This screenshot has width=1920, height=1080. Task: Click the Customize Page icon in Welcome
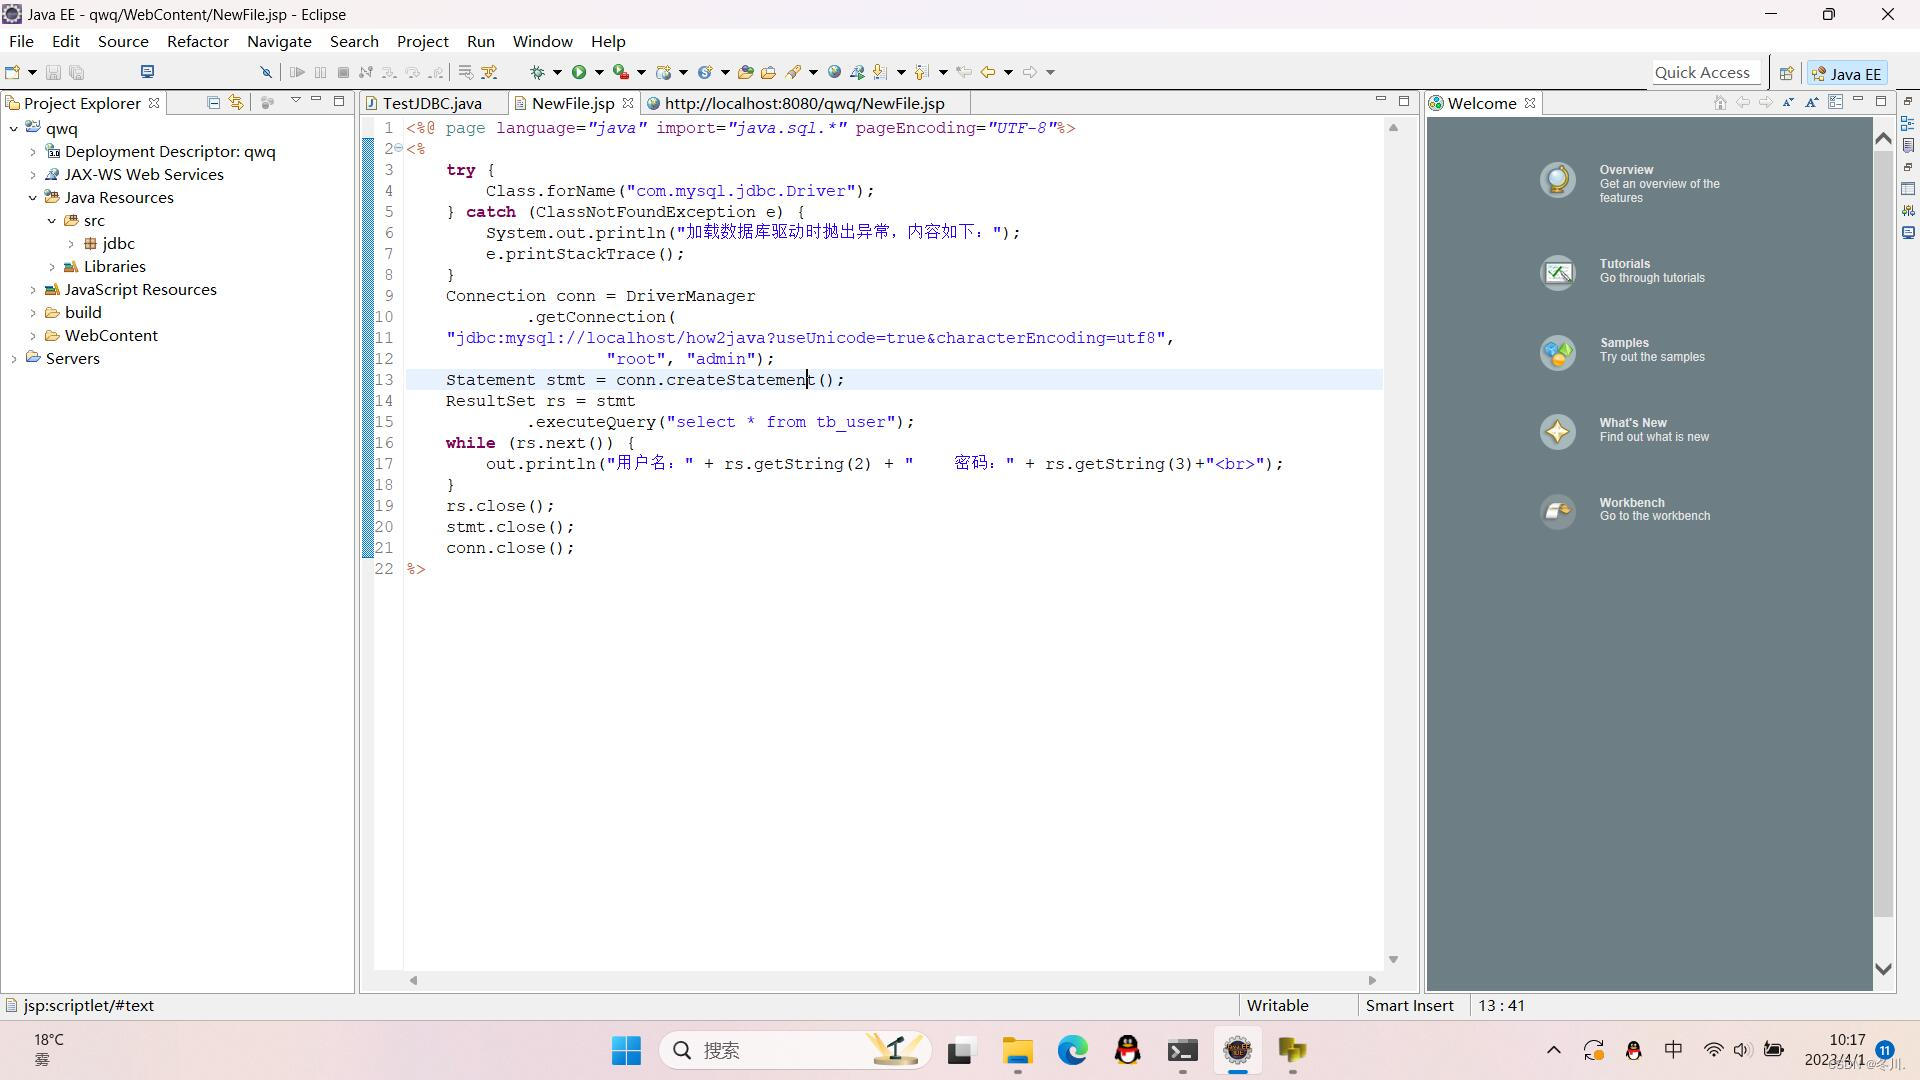coord(1835,102)
